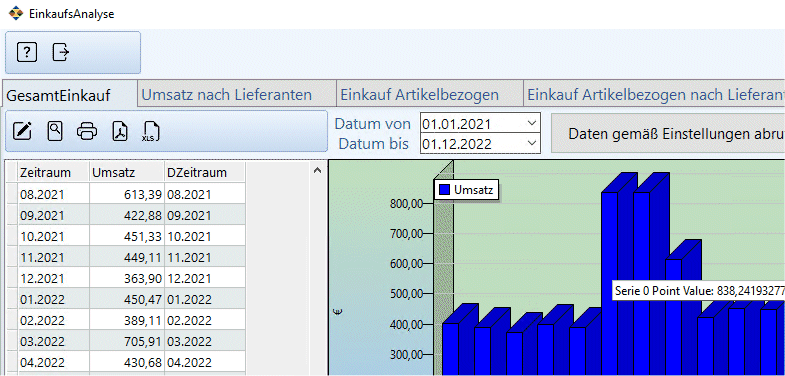The image size is (785, 376).
Task: Click the exit door icon
Action: [x=61, y=52]
